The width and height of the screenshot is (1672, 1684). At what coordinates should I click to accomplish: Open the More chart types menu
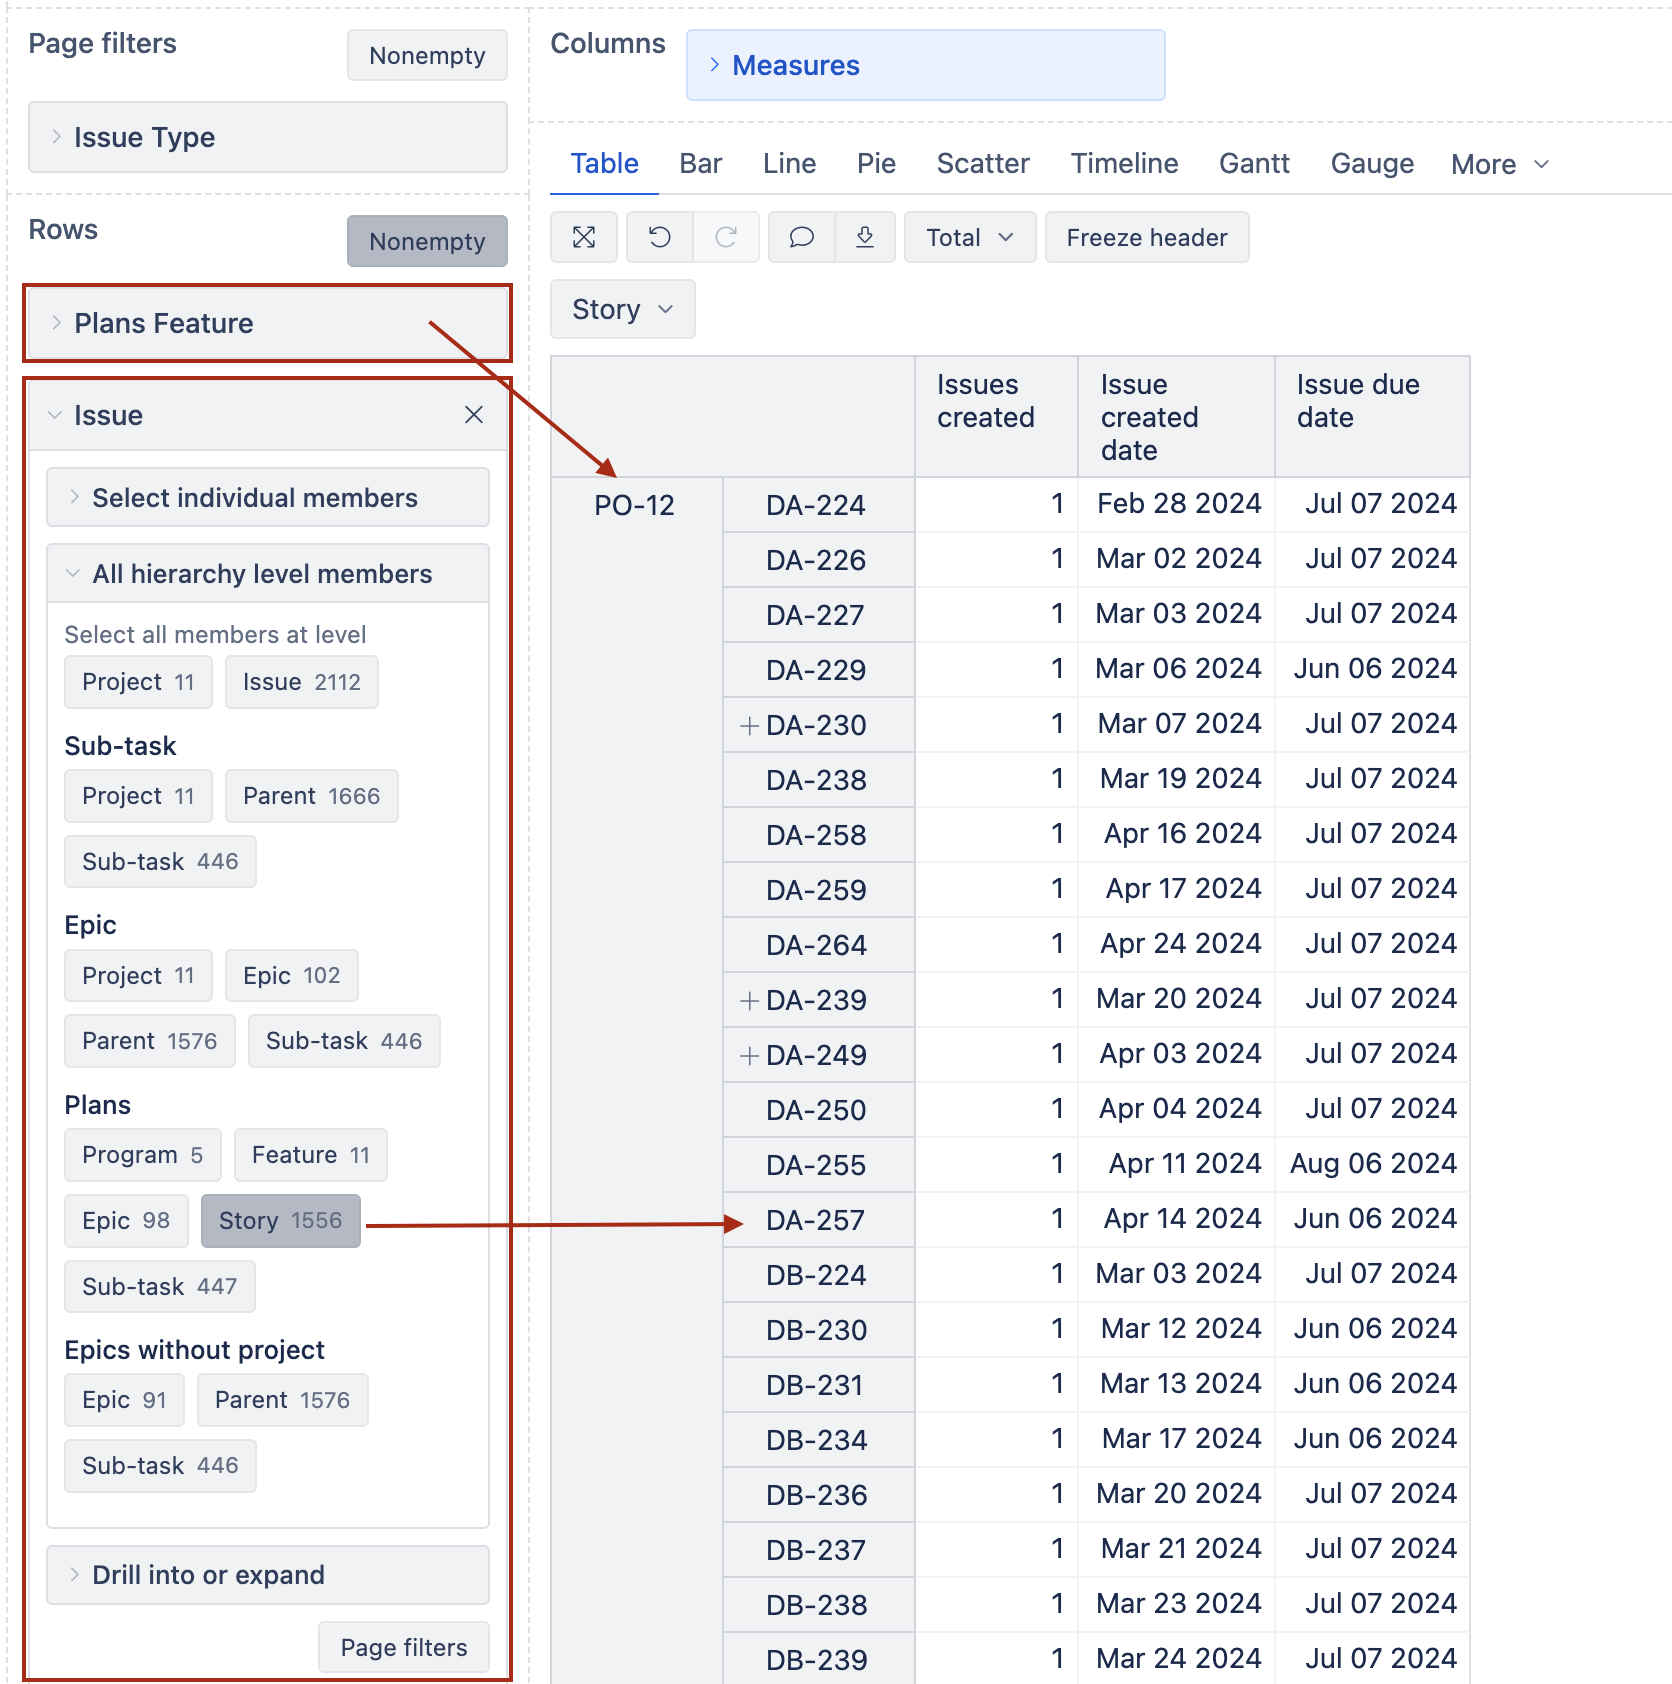[1499, 164]
